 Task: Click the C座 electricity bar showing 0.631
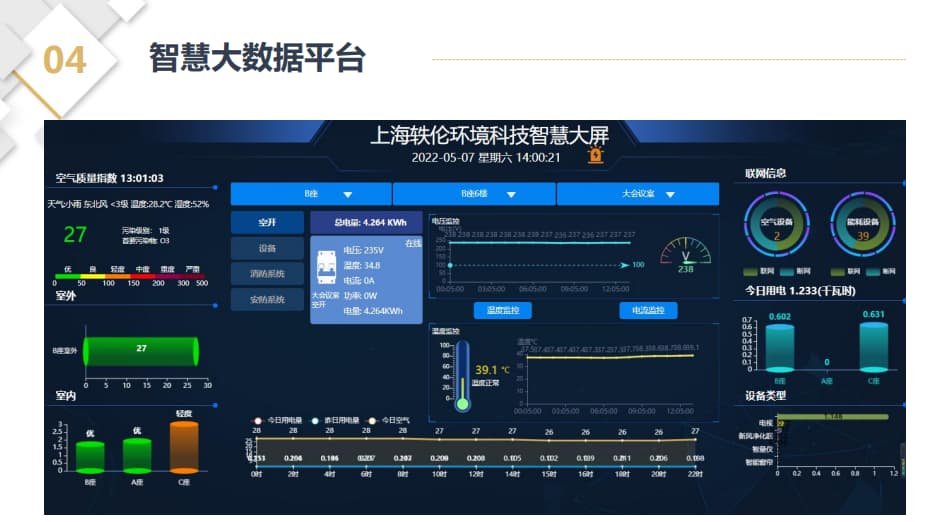click(x=874, y=347)
